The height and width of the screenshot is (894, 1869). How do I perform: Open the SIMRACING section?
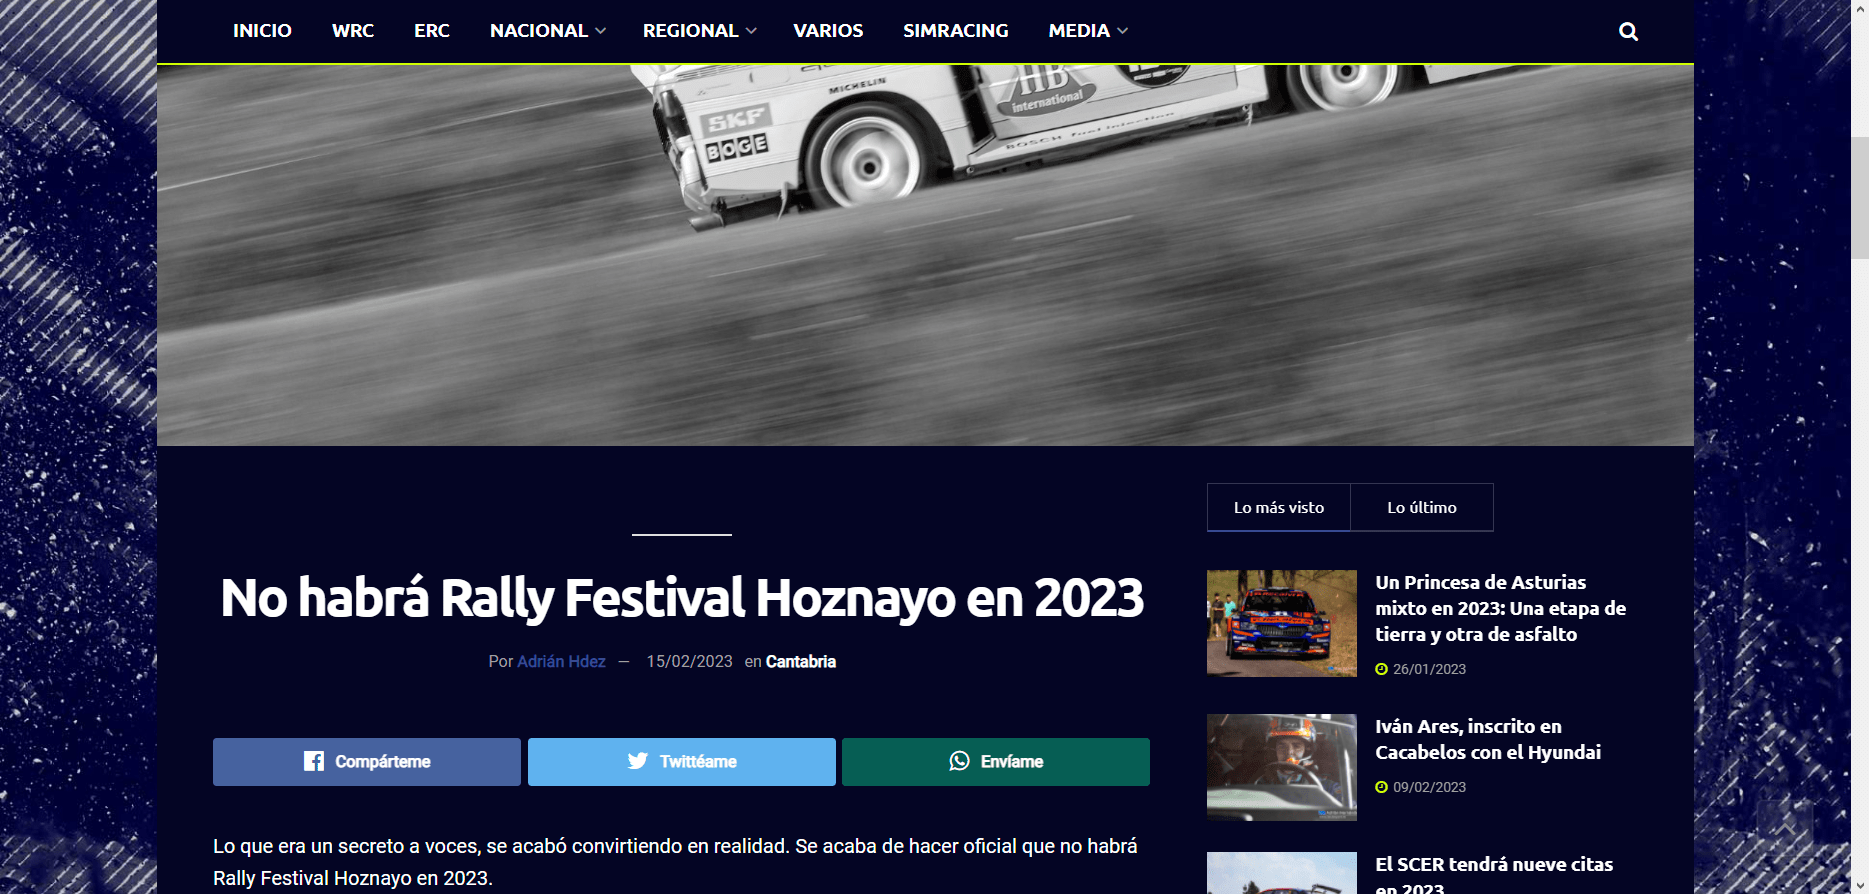[956, 31]
